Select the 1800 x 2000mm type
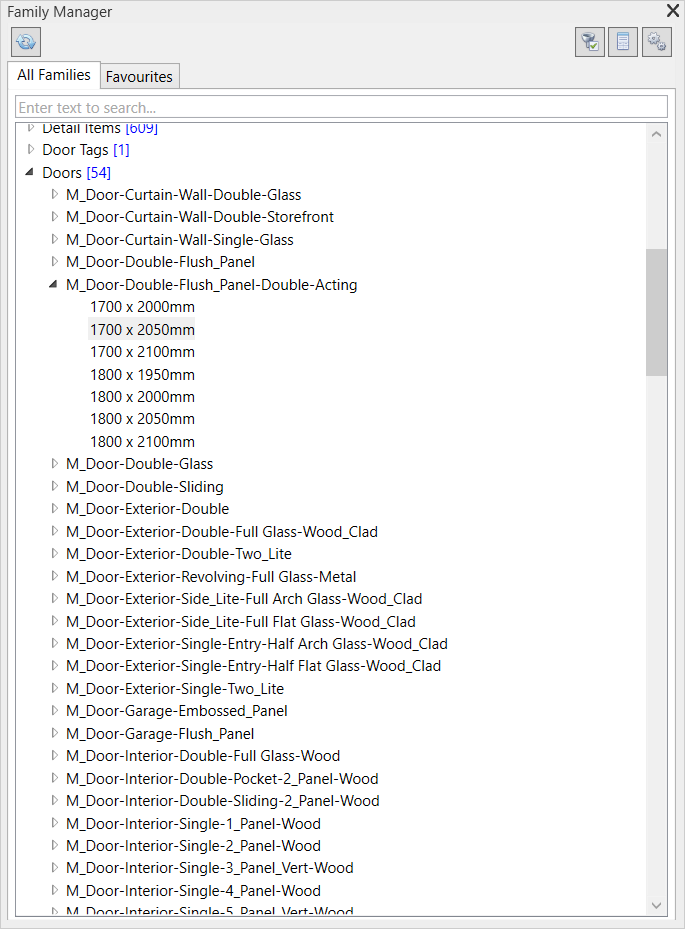685x929 pixels. click(142, 397)
